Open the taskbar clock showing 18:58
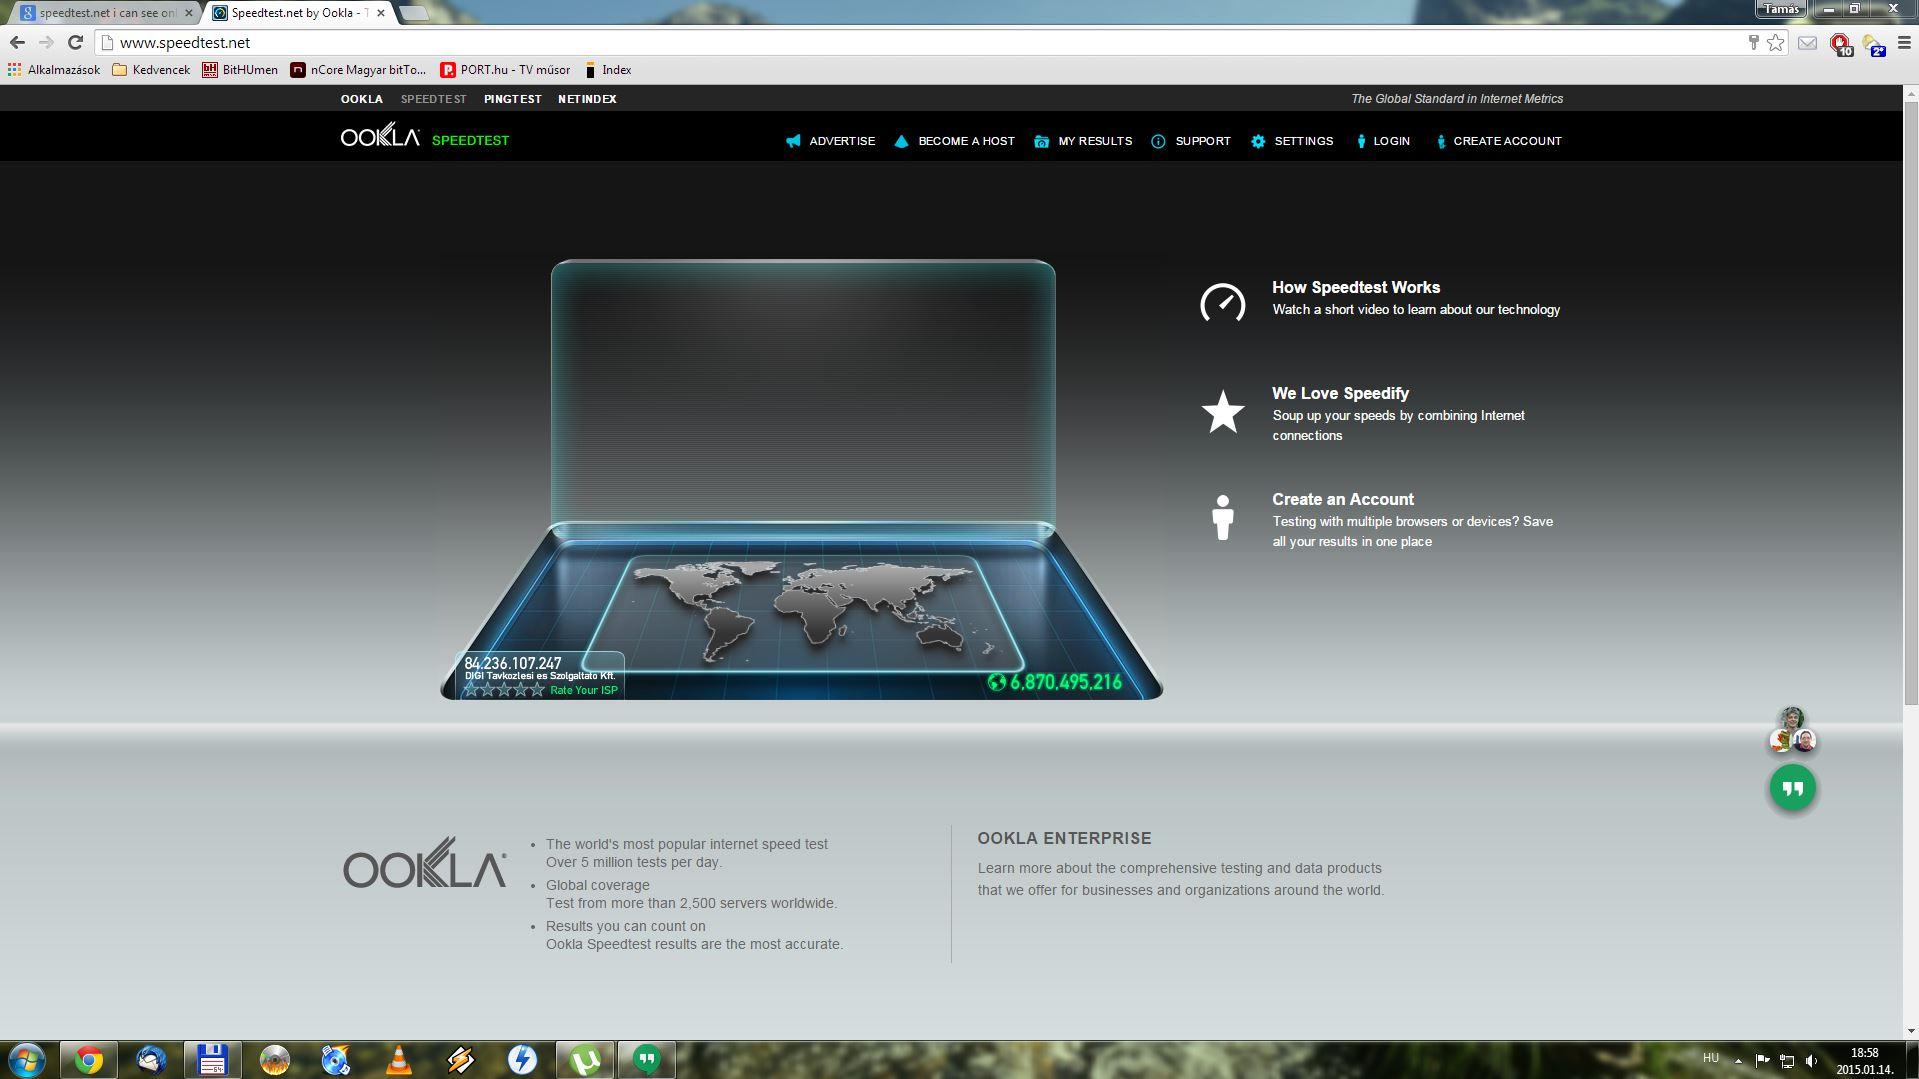 (x=1865, y=1060)
